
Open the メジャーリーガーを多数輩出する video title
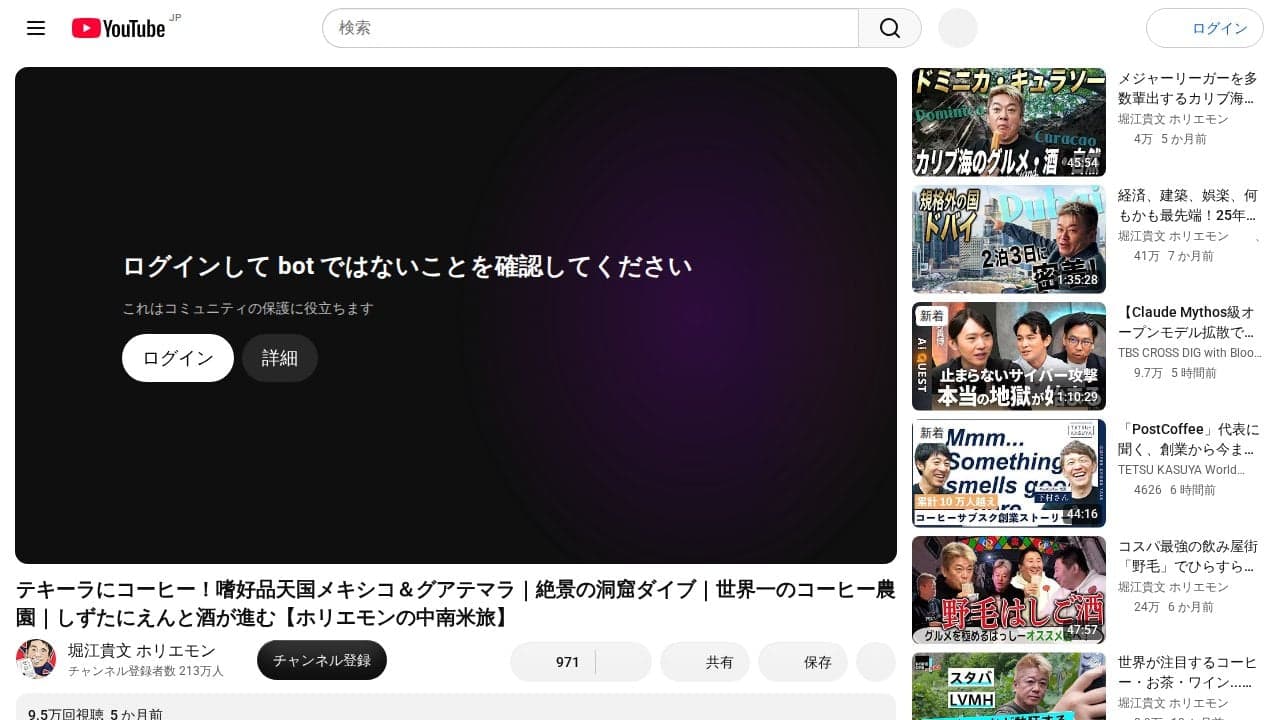(1188, 88)
